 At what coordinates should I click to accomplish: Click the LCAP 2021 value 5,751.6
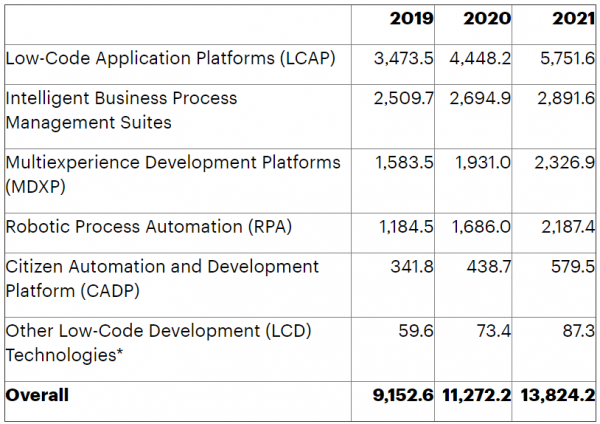566,59
